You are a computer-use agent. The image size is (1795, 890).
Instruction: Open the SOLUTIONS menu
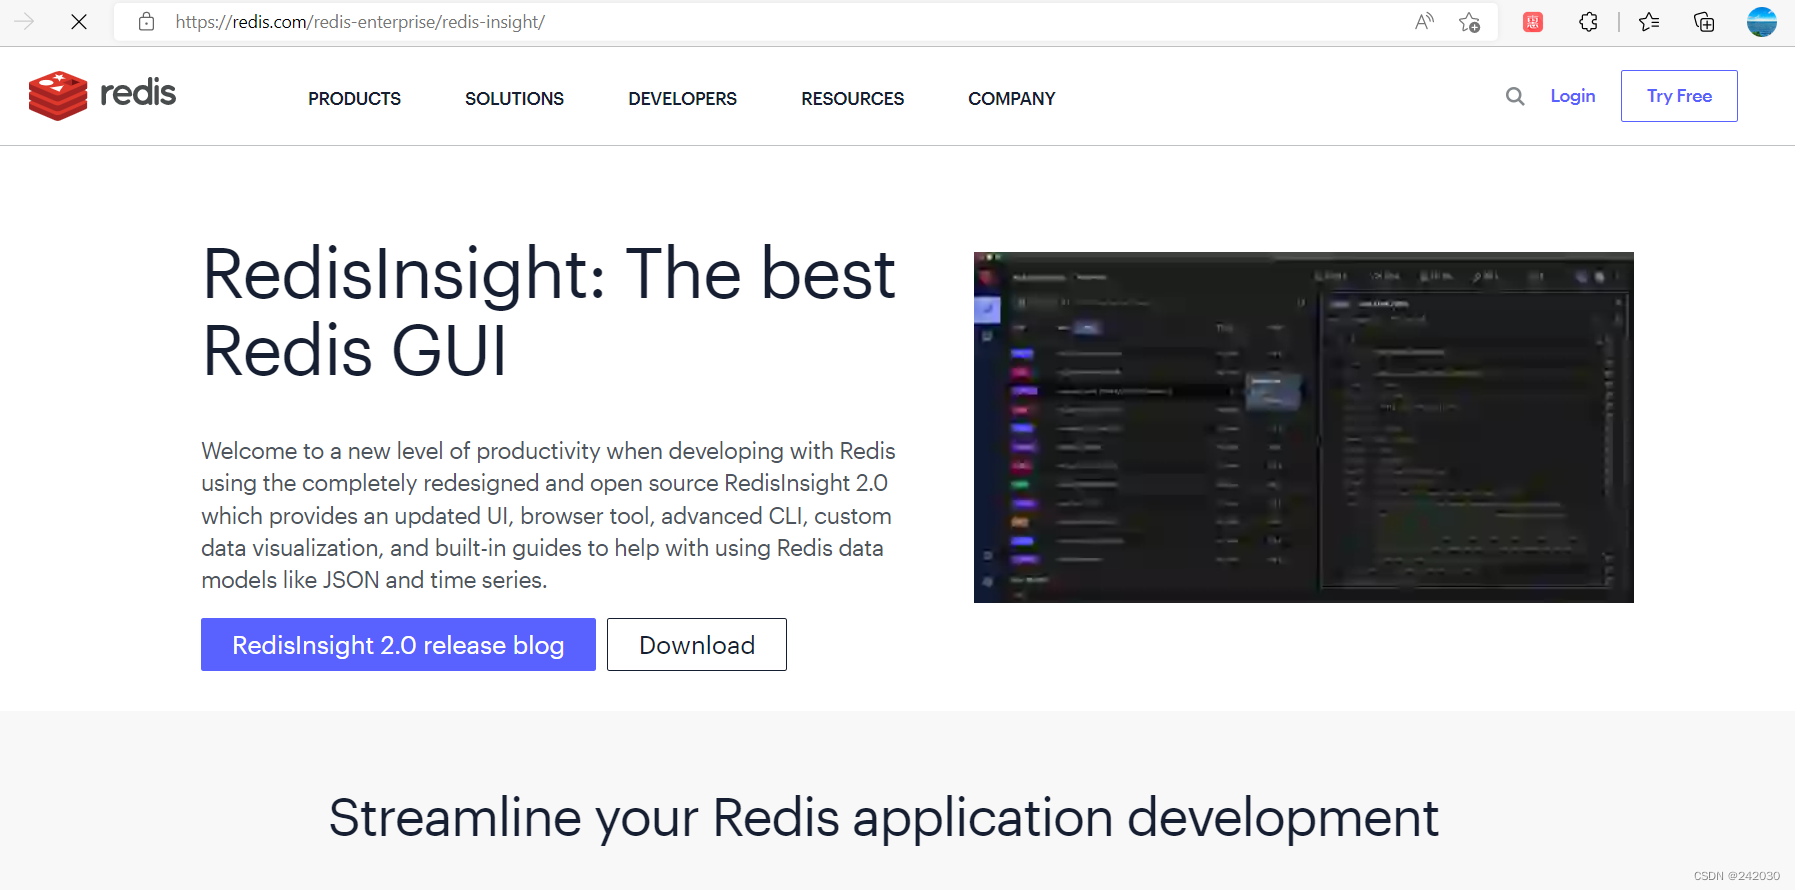[514, 98]
